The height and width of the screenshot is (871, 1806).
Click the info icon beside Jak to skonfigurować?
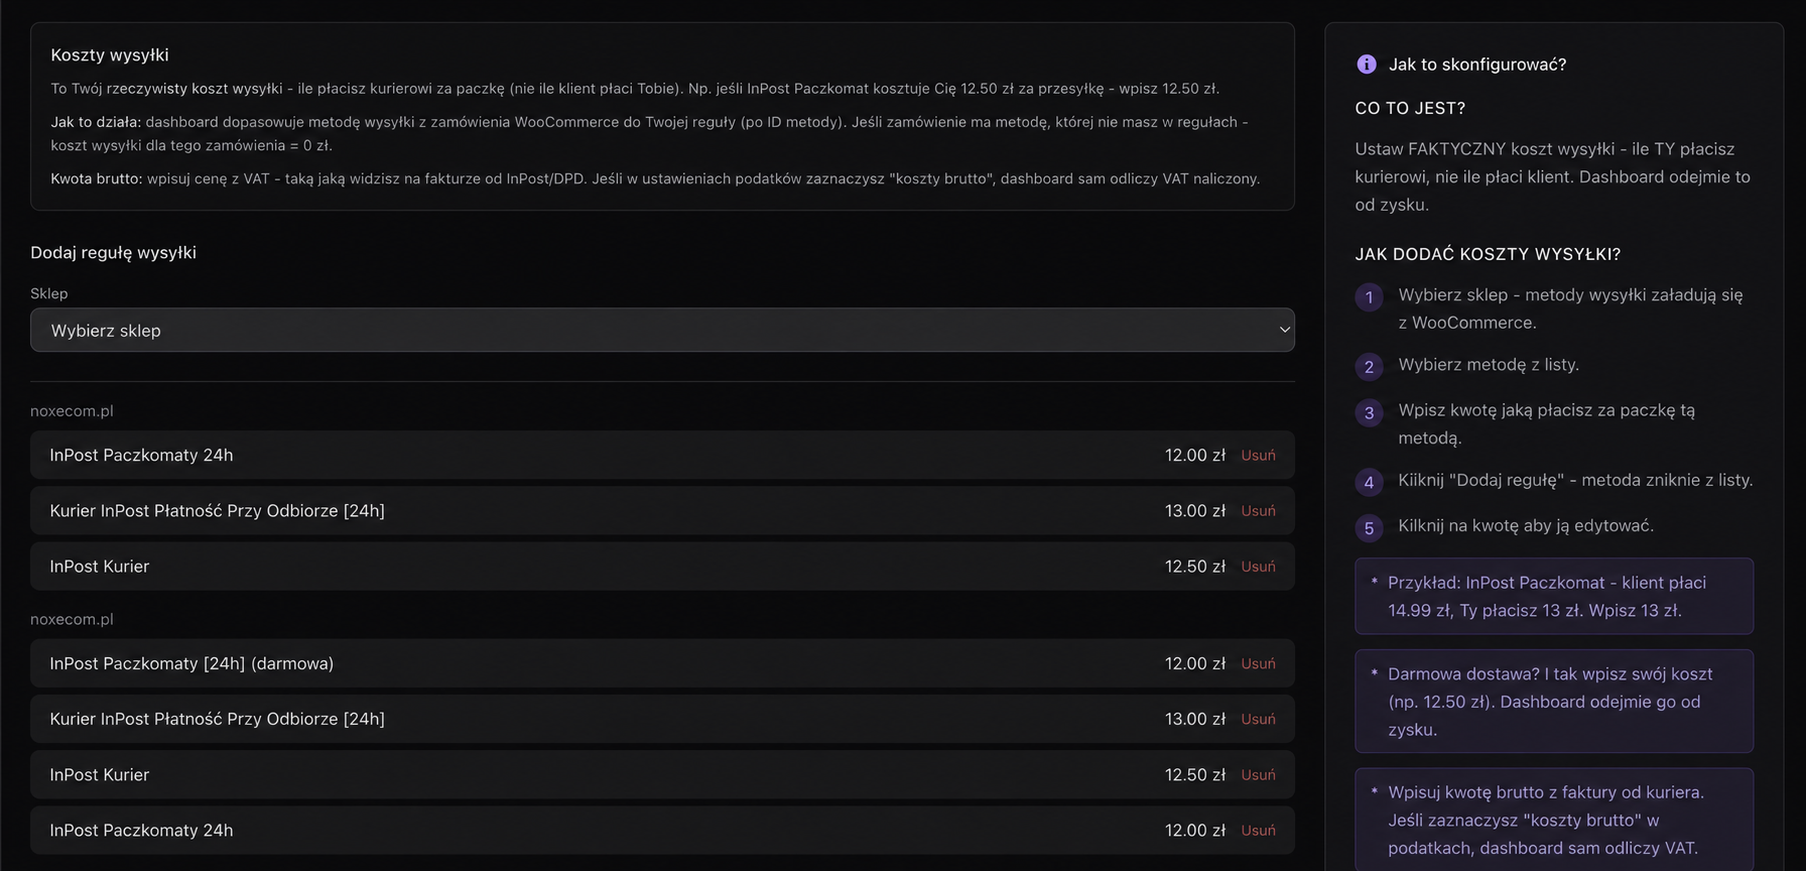point(1366,64)
